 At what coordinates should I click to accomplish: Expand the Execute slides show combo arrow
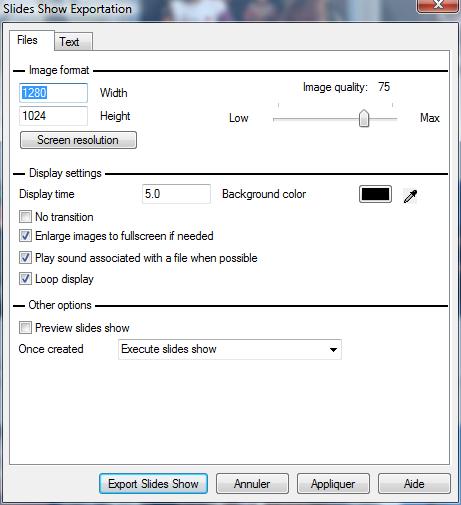coord(333,350)
